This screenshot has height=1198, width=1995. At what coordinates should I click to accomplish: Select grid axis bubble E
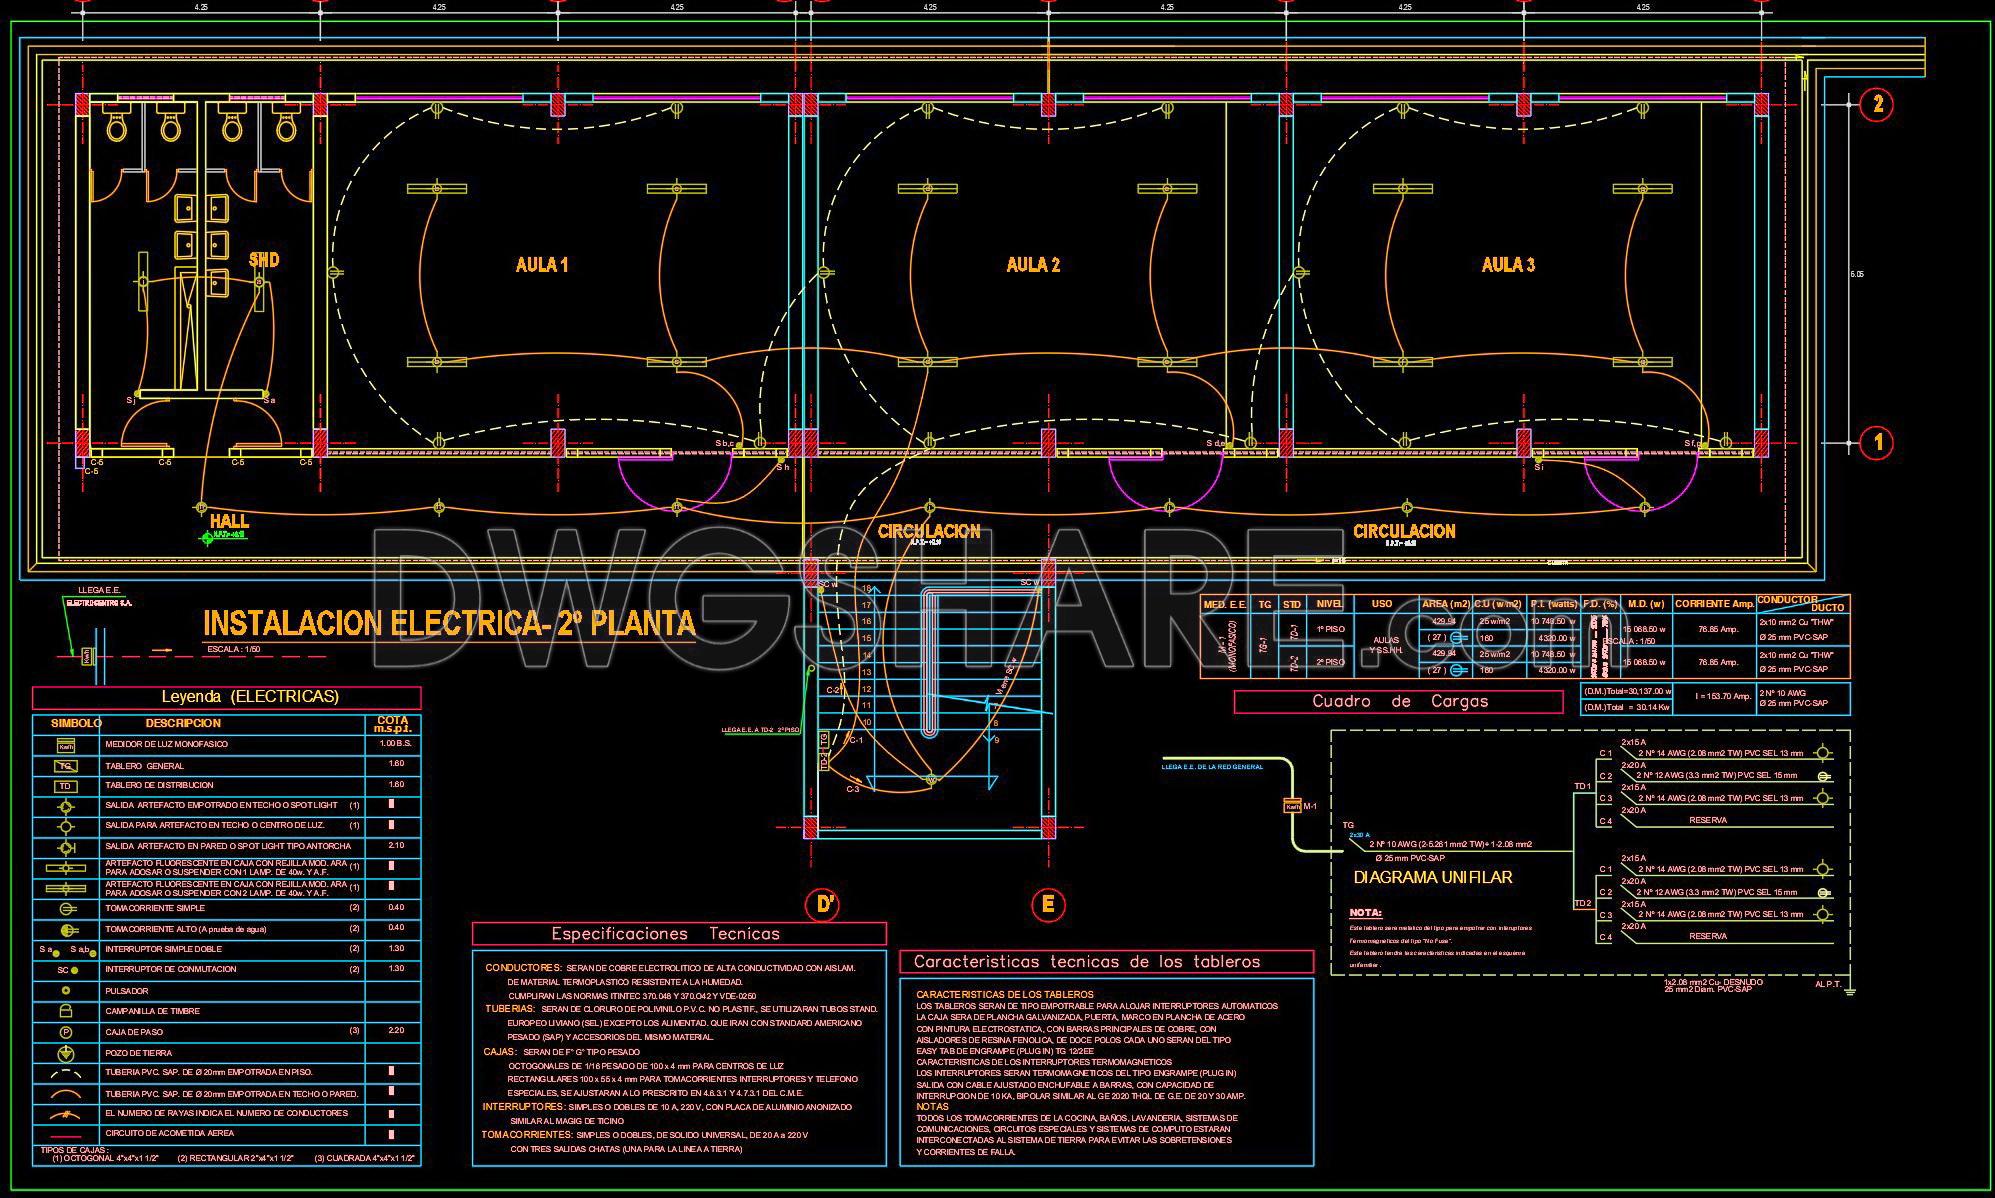(1048, 905)
